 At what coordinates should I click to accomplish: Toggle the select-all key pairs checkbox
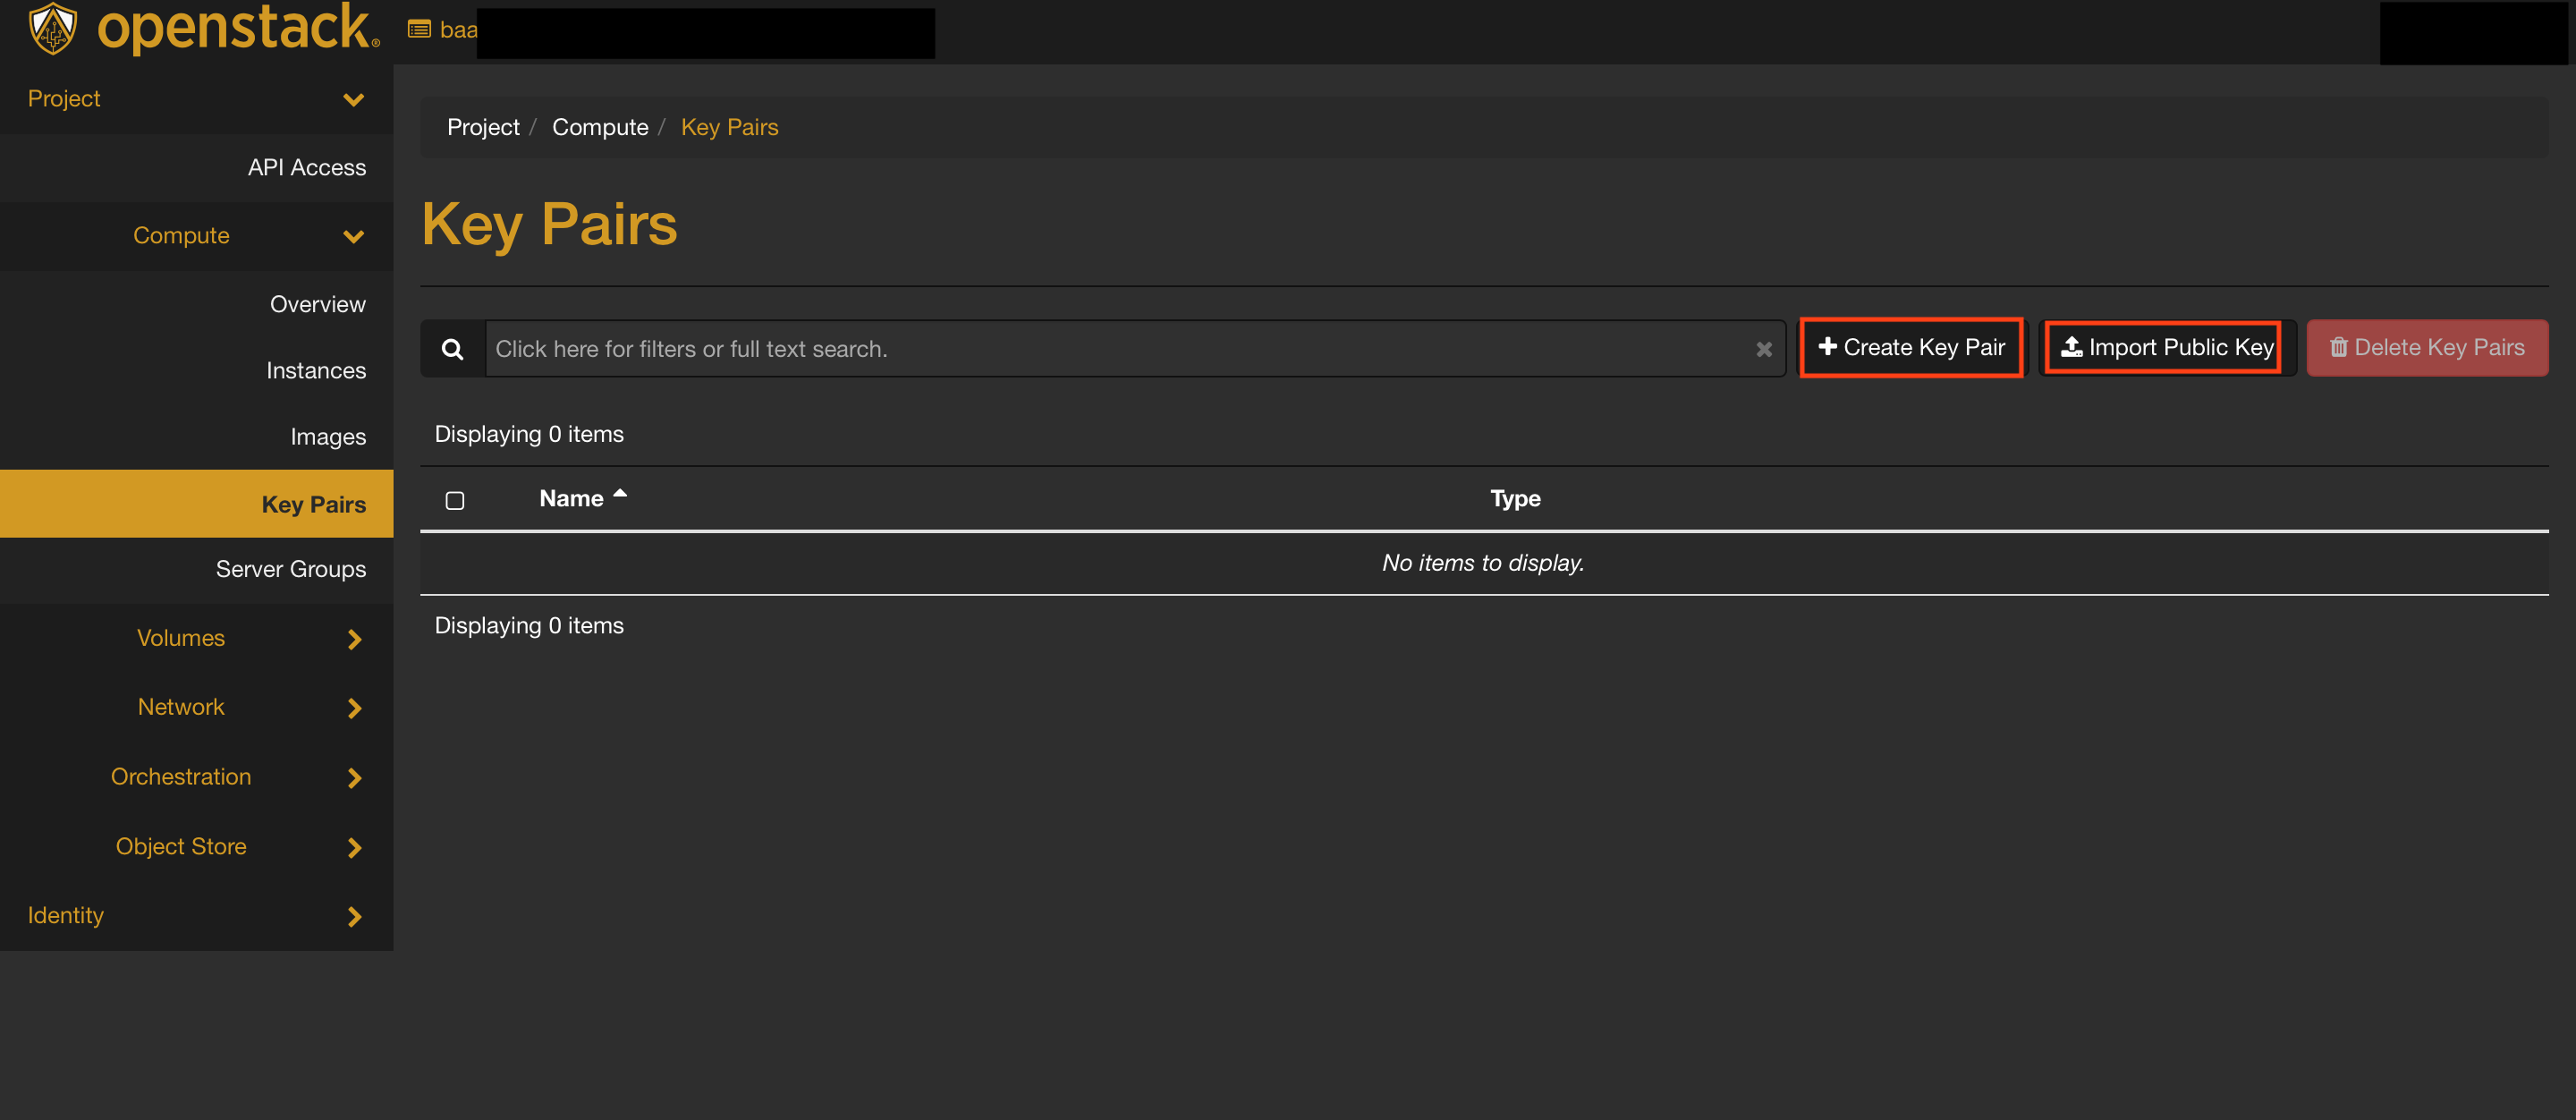(455, 500)
